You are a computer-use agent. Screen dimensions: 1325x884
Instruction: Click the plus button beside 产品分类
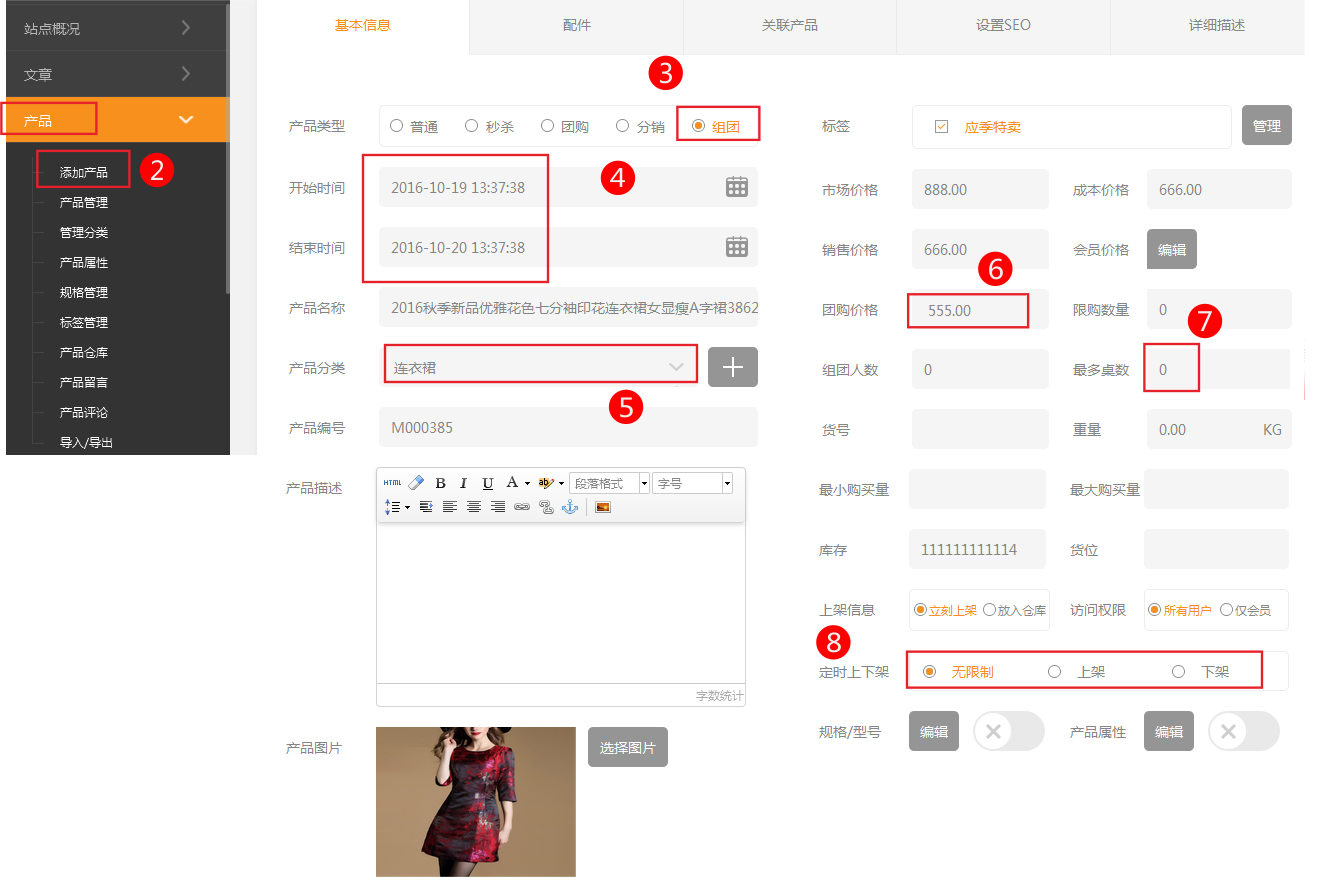click(732, 367)
